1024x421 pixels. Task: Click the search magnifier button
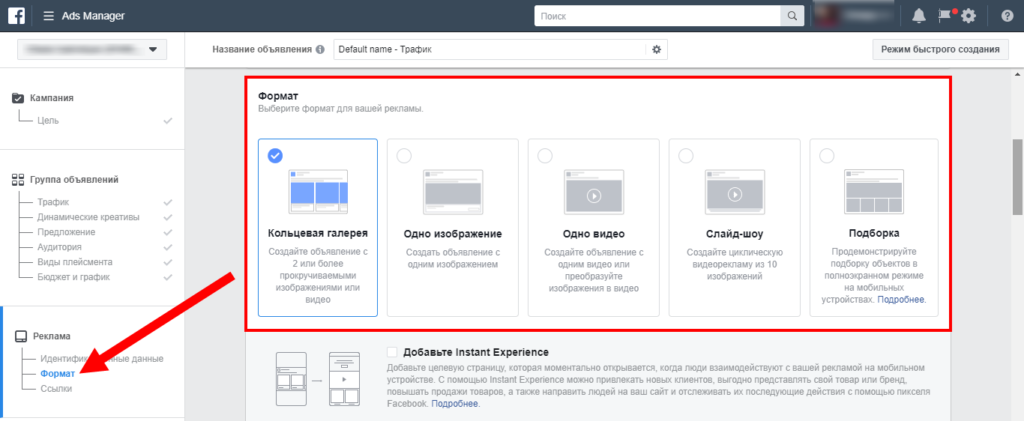791,16
